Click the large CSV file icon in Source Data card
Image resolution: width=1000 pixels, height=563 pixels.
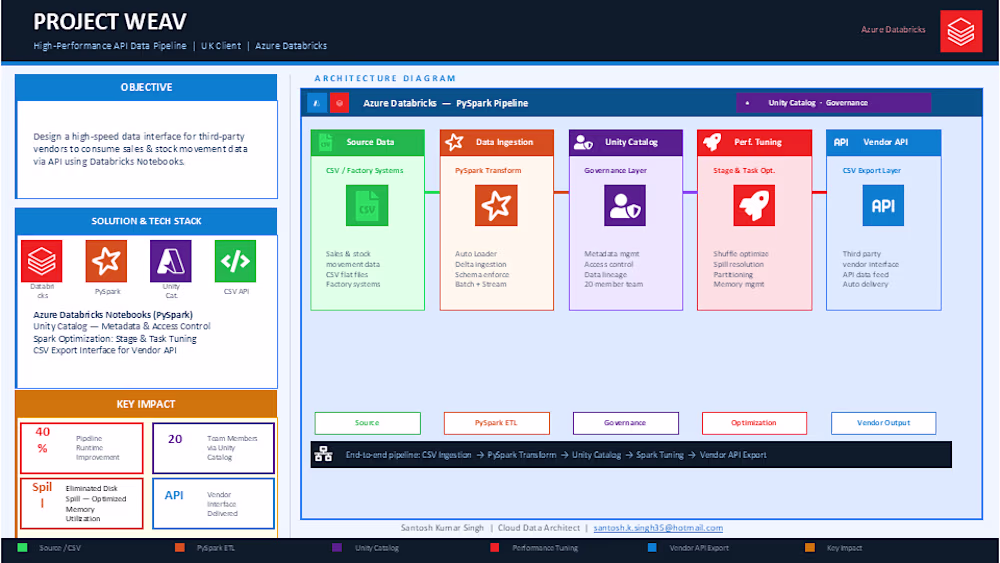pyautogui.click(x=367, y=205)
